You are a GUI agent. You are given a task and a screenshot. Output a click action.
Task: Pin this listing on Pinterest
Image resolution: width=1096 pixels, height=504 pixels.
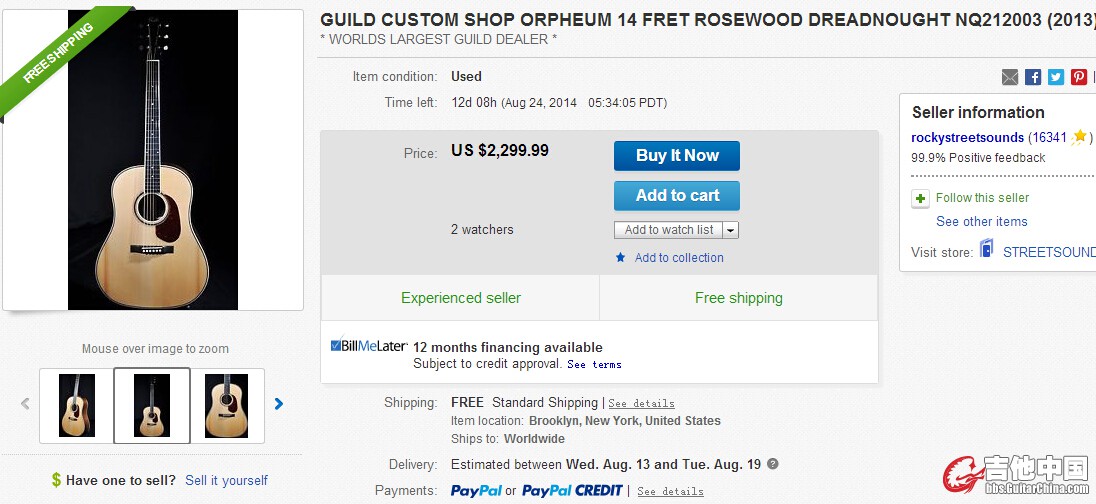tap(1079, 77)
